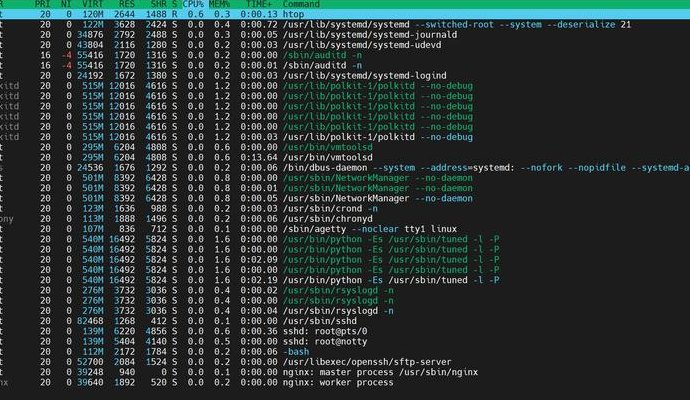
Task: Choose the systemd-logind process row
Action: pos(345,76)
